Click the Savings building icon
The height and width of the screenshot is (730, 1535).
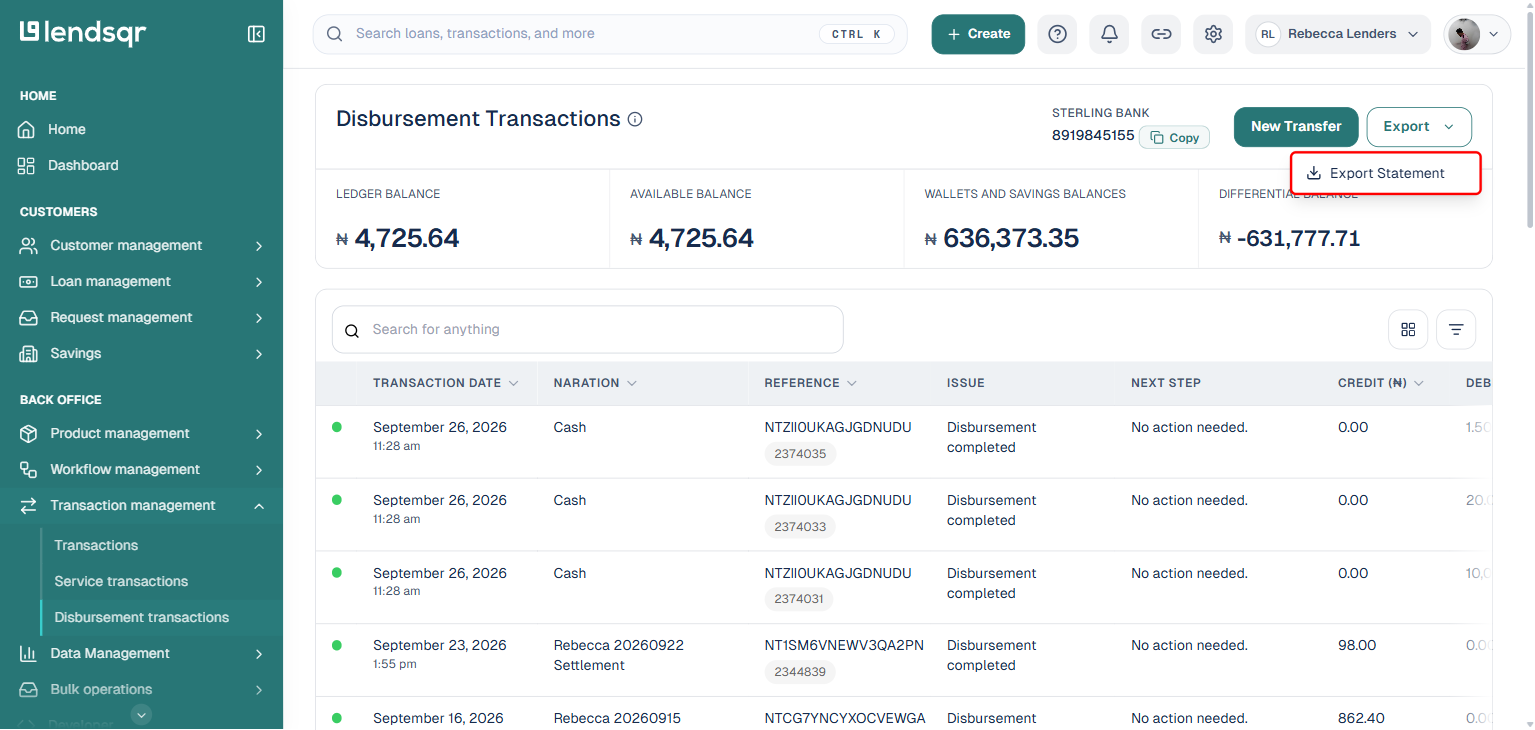point(29,353)
